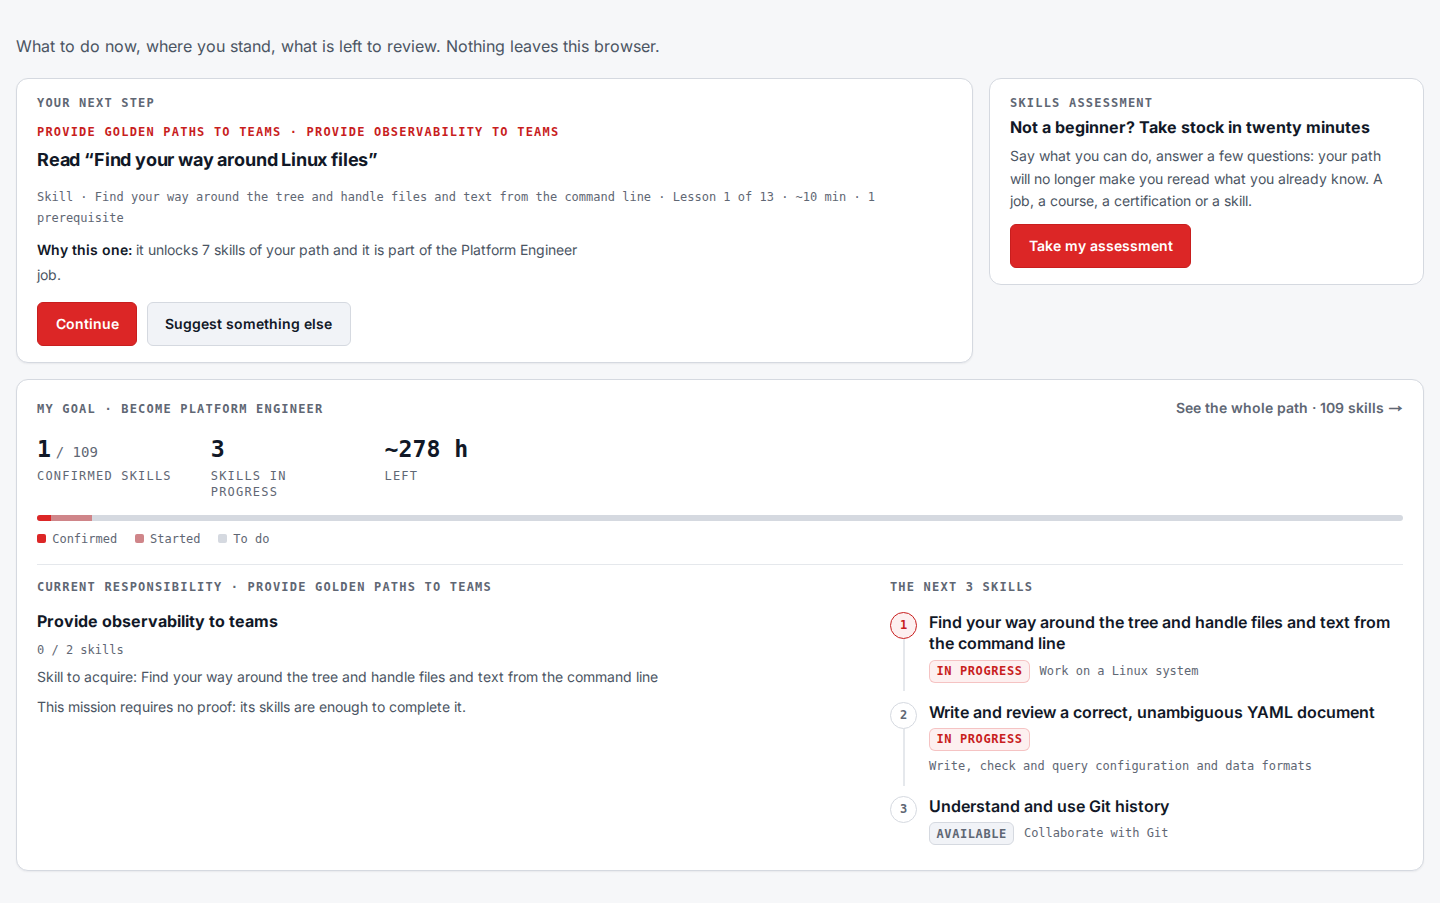Viewport: 1440px width, 903px height.
Task: Click Write, check and query configuration label
Action: [x=1120, y=766]
